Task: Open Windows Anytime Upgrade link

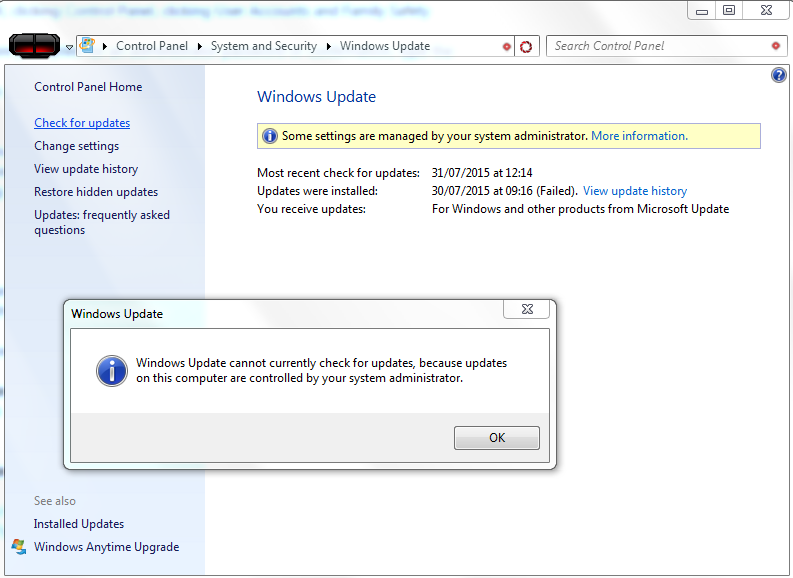Action: pyautogui.click(x=106, y=547)
